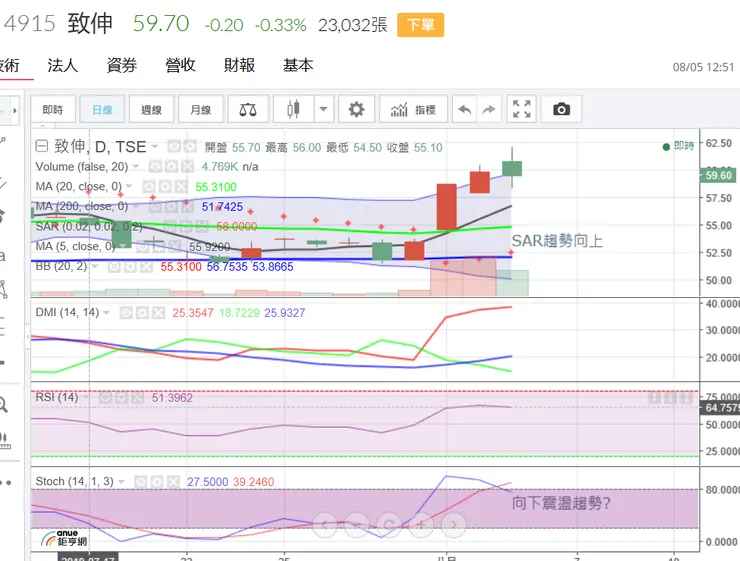Open settings gear for RSI (14)
Image resolution: width=740 pixels, height=561 pixels.
pyautogui.click(x=121, y=397)
